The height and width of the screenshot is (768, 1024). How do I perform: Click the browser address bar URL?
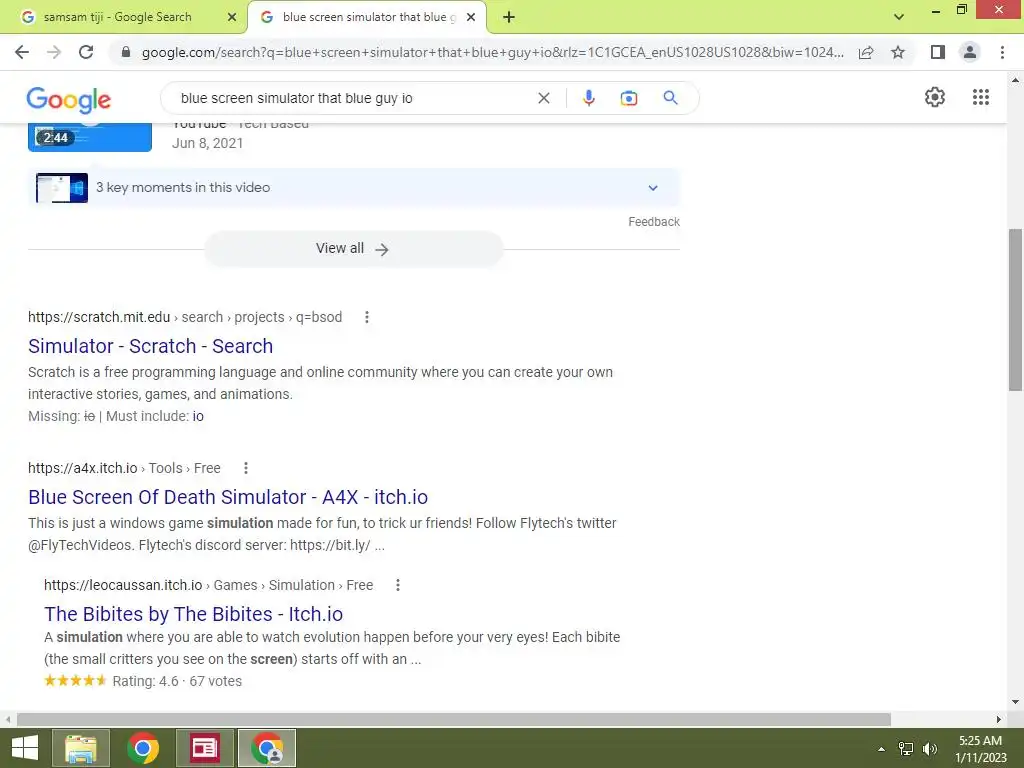pyautogui.click(x=492, y=52)
